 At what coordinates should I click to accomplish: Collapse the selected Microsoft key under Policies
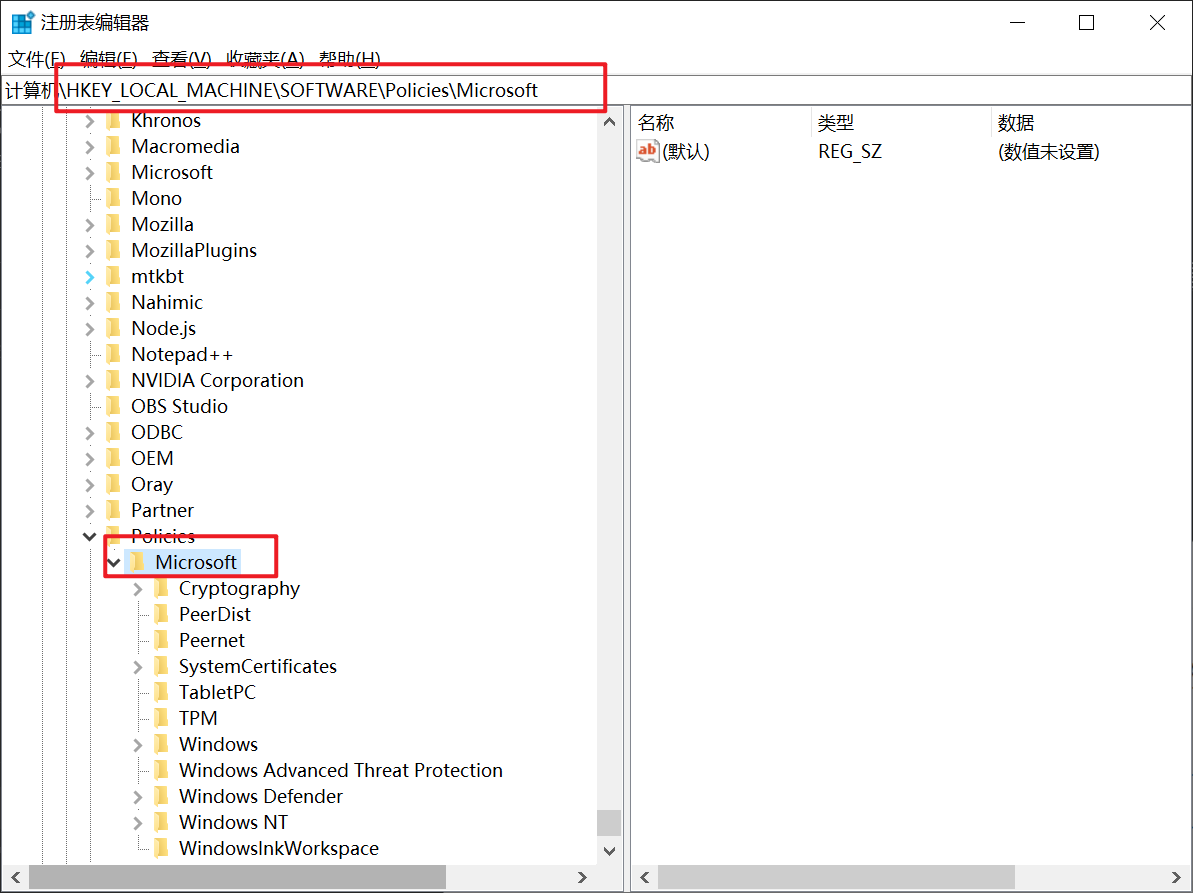(114, 563)
